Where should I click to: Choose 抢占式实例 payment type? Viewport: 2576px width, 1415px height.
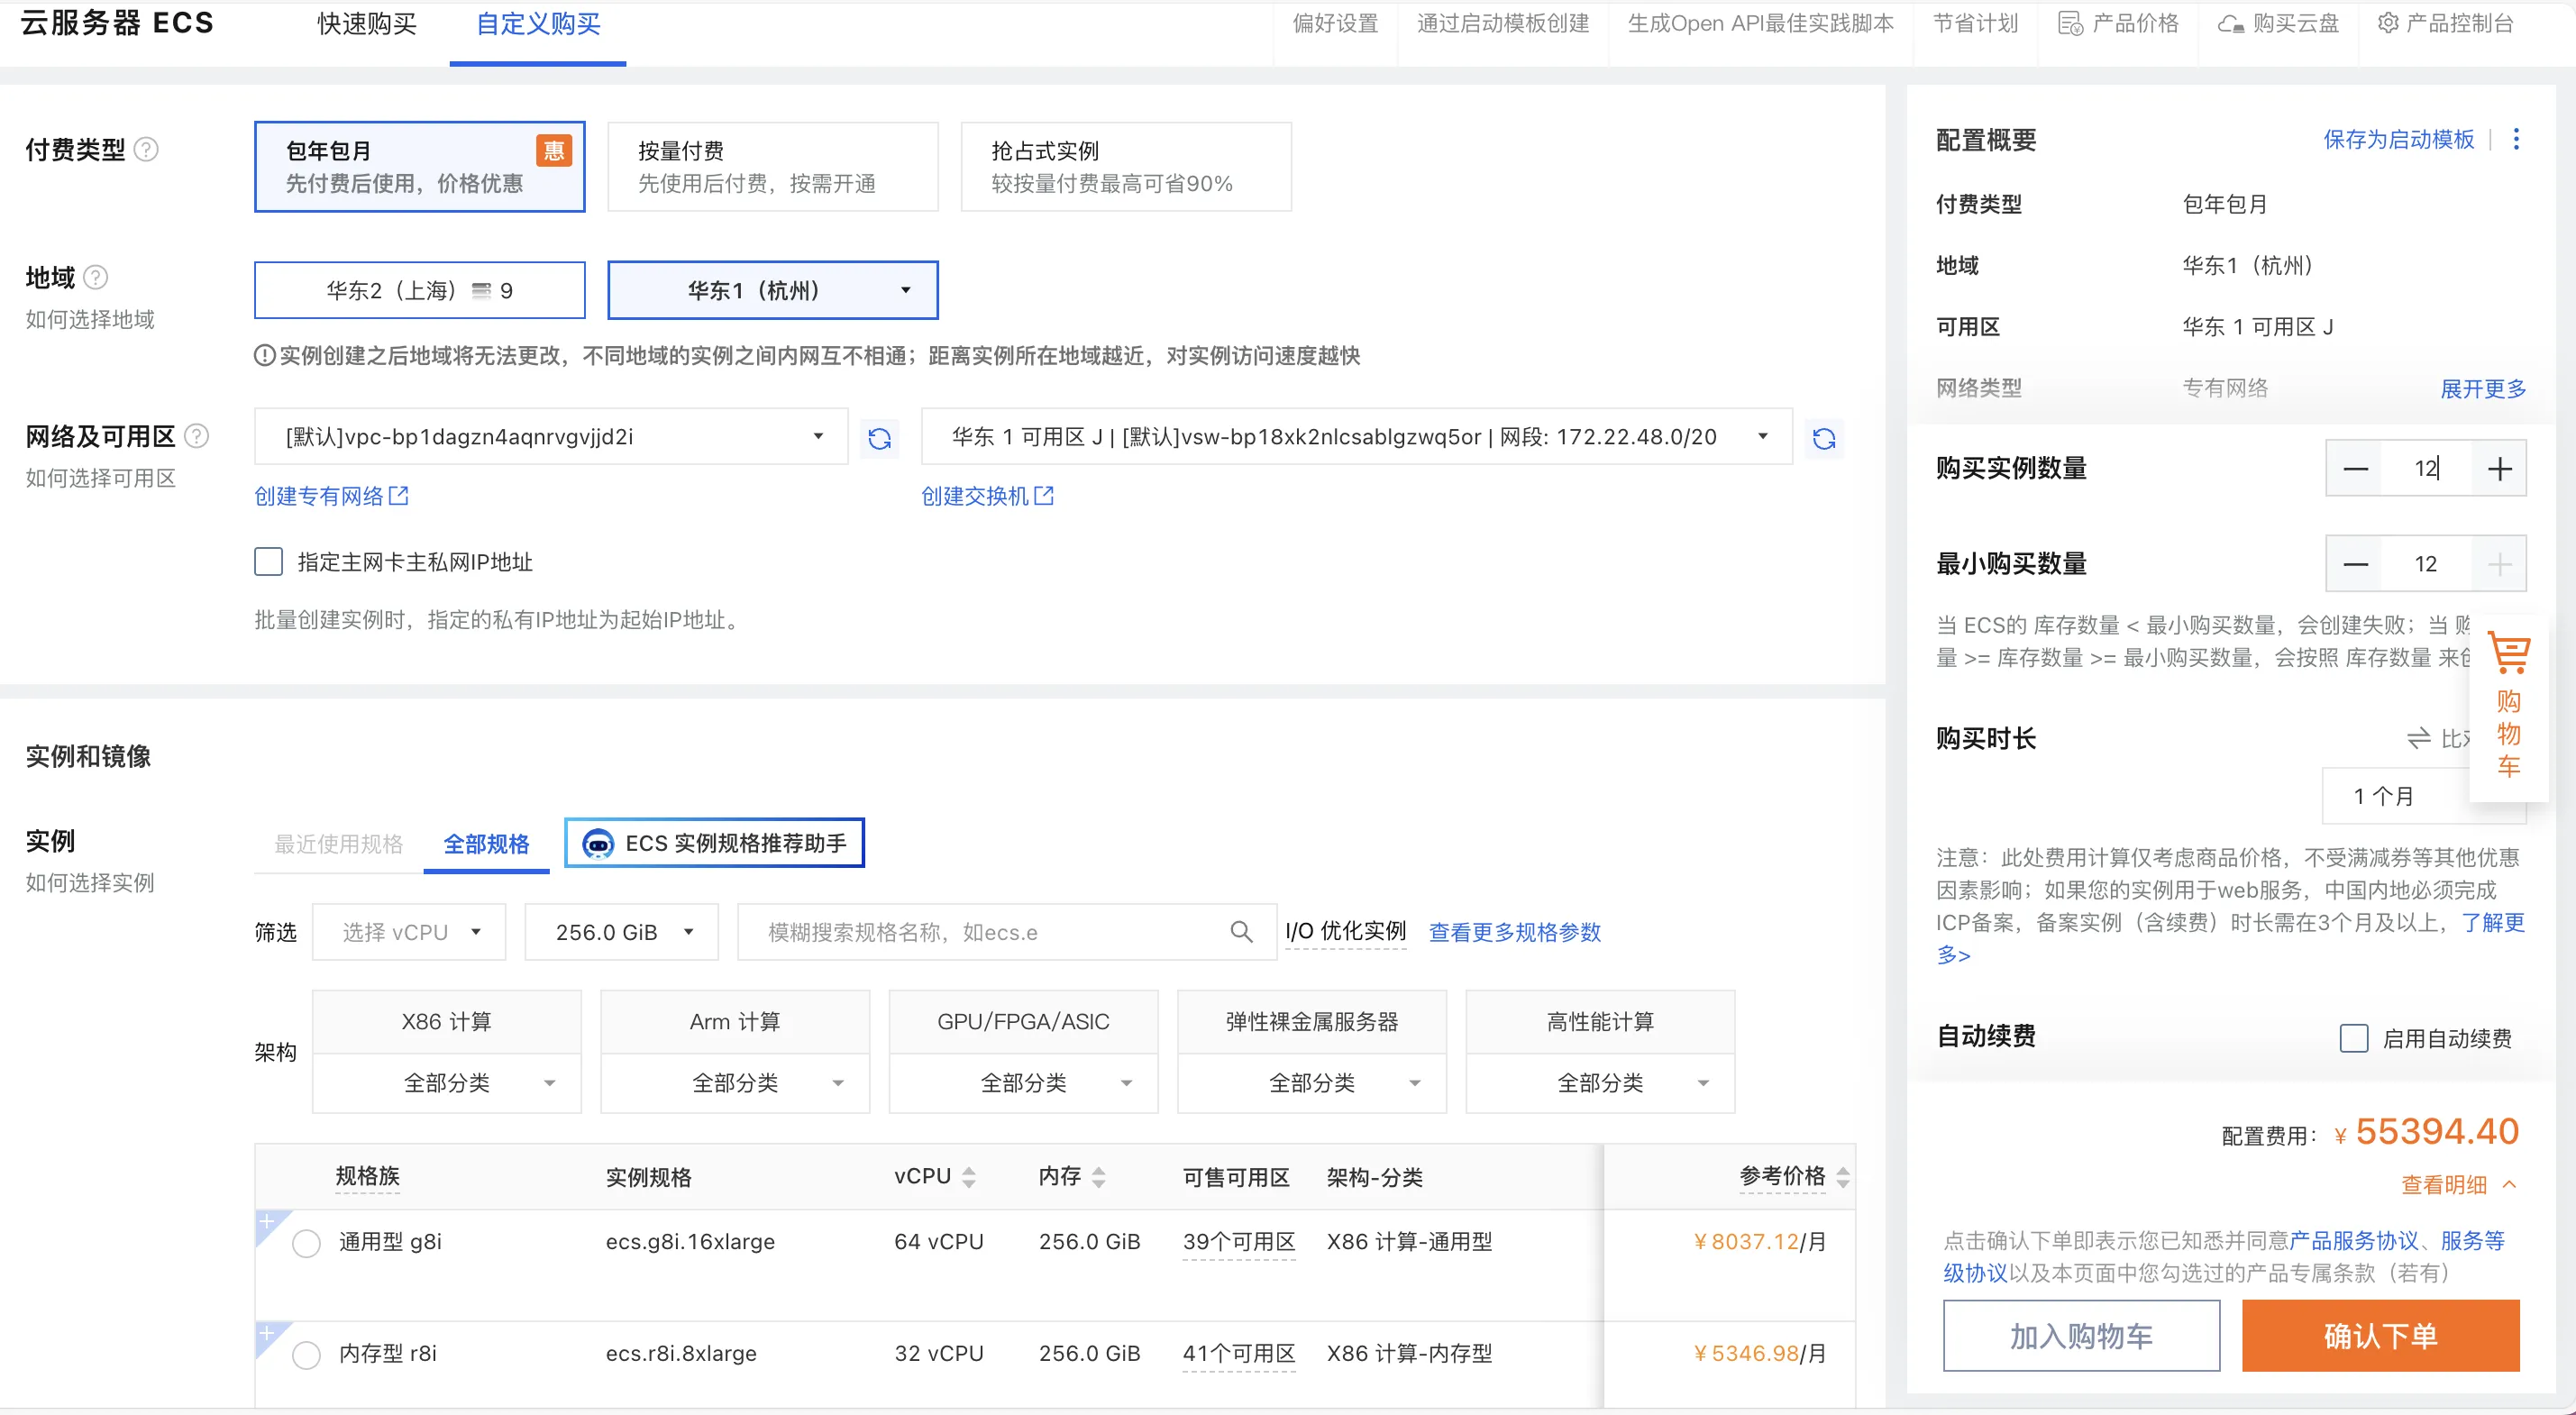(1125, 167)
